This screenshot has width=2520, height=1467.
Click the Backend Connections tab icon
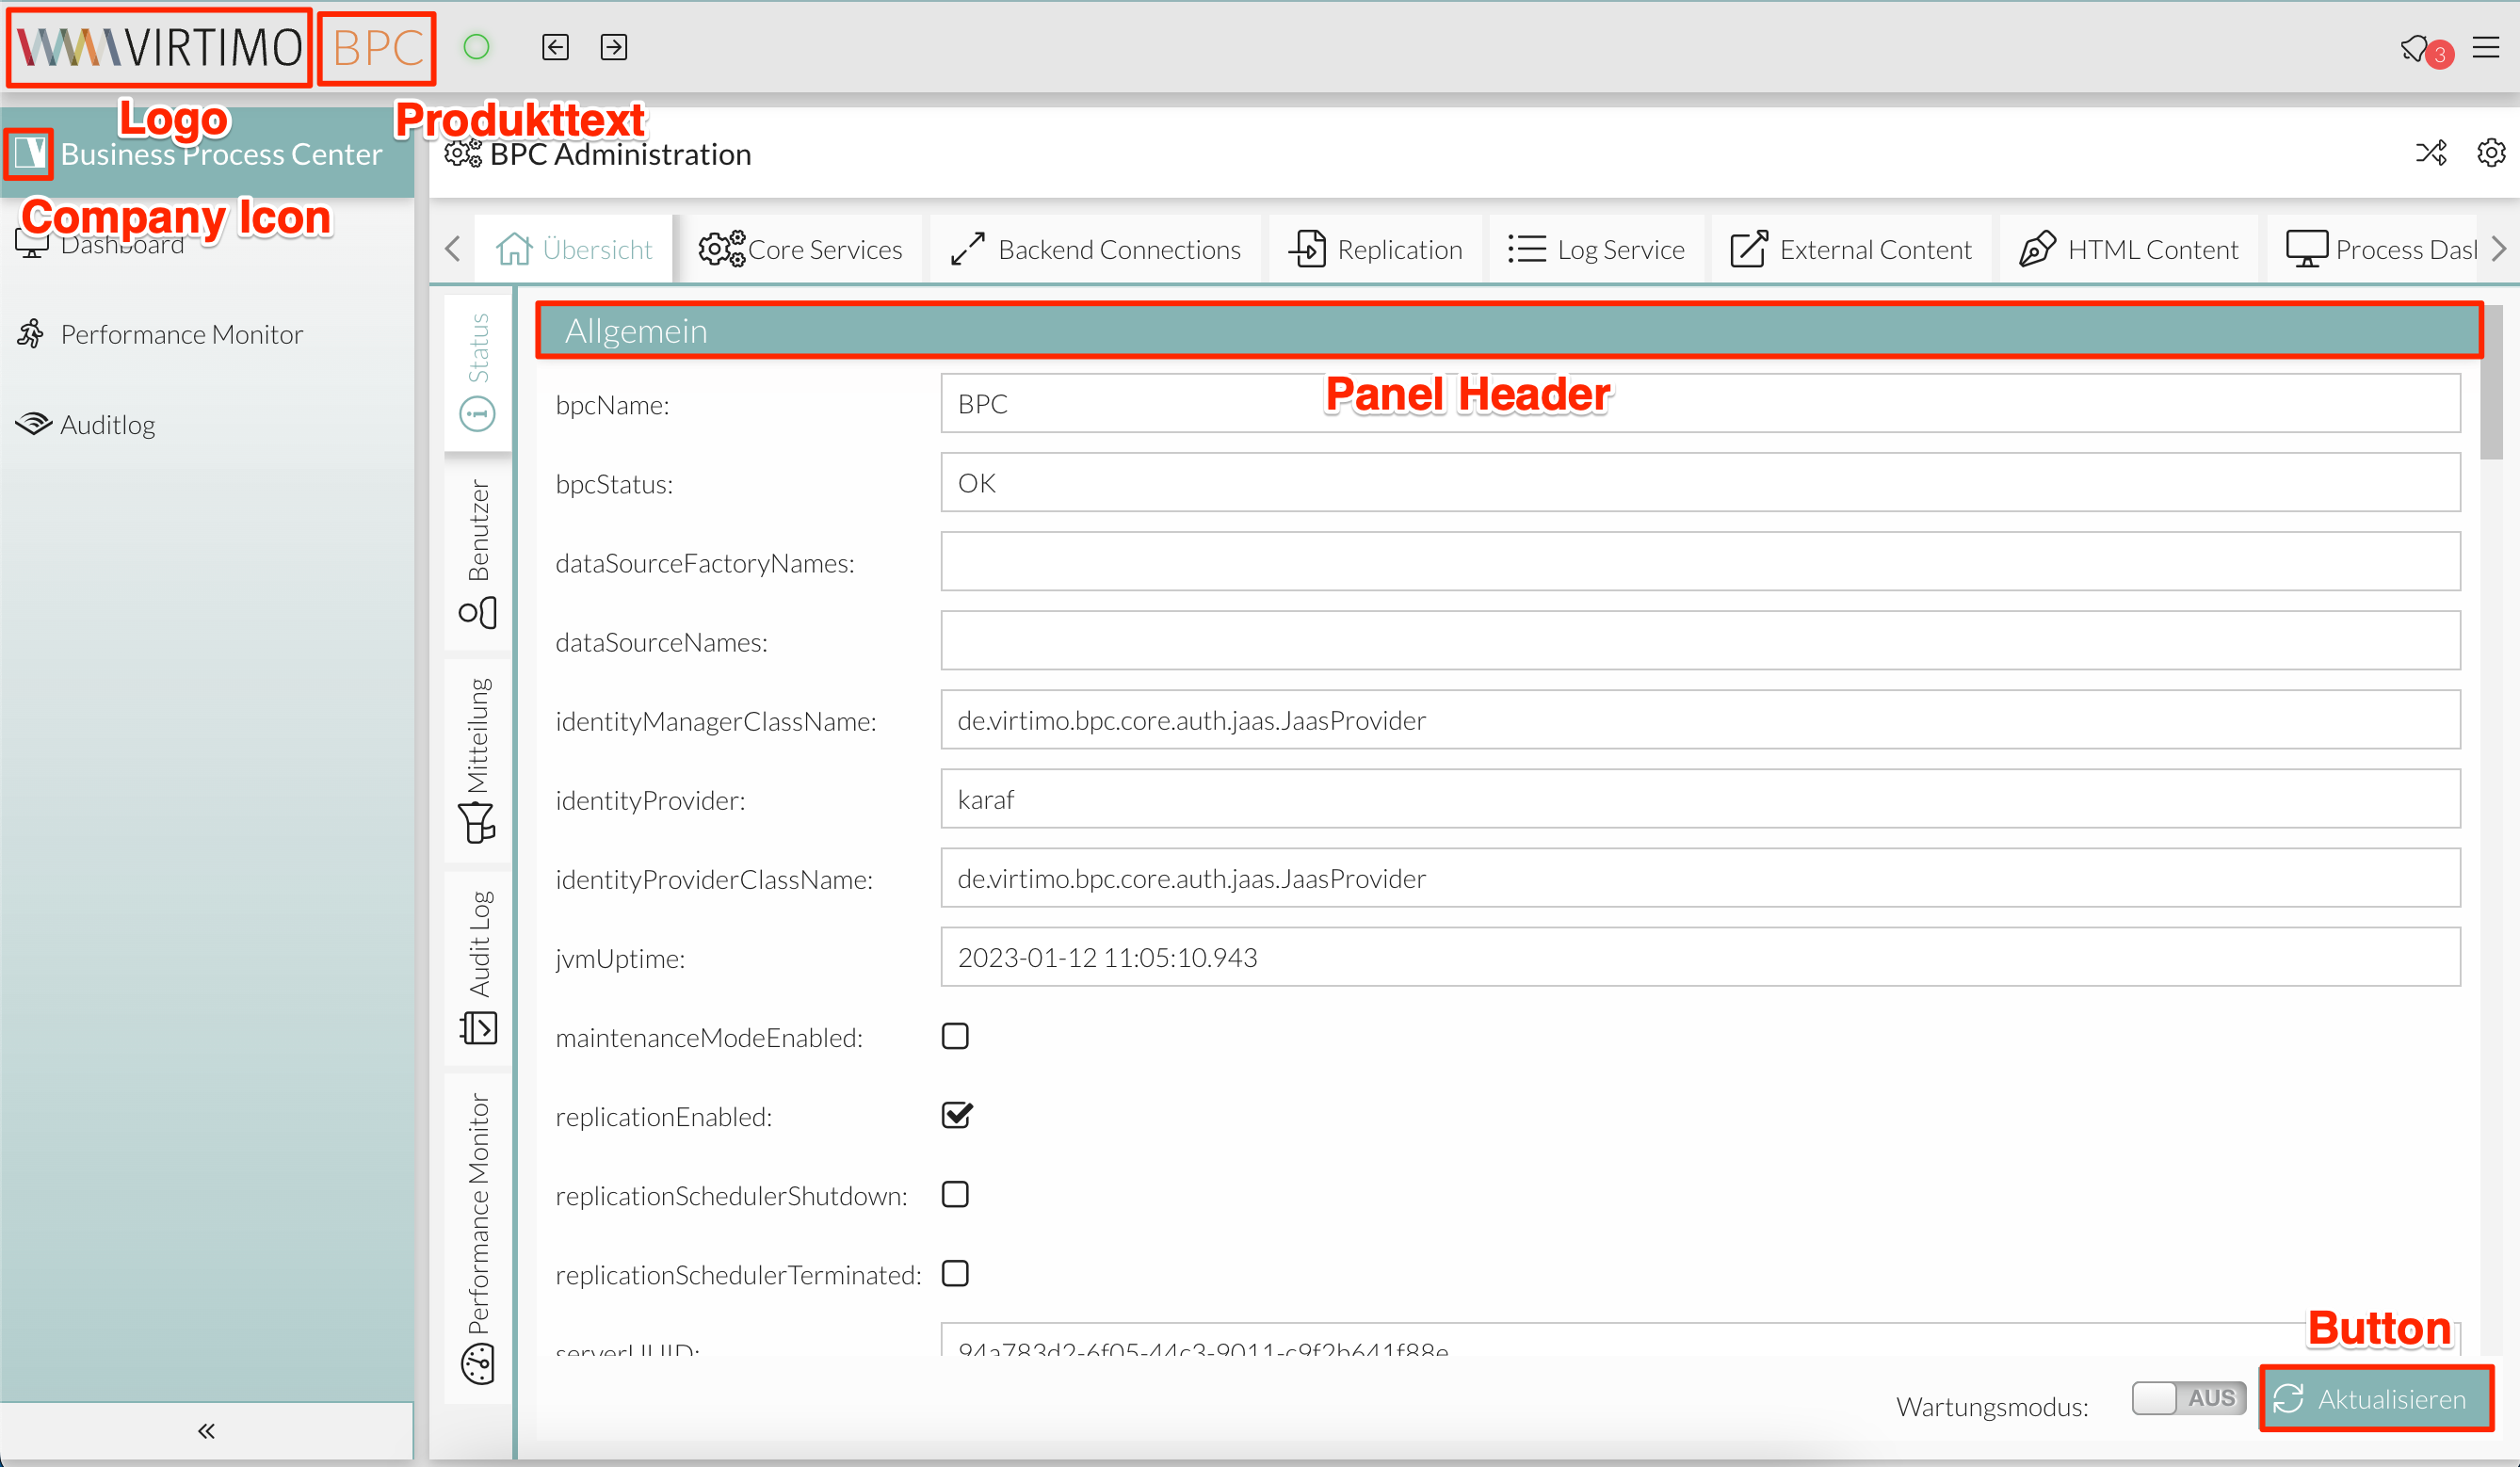[x=971, y=250]
